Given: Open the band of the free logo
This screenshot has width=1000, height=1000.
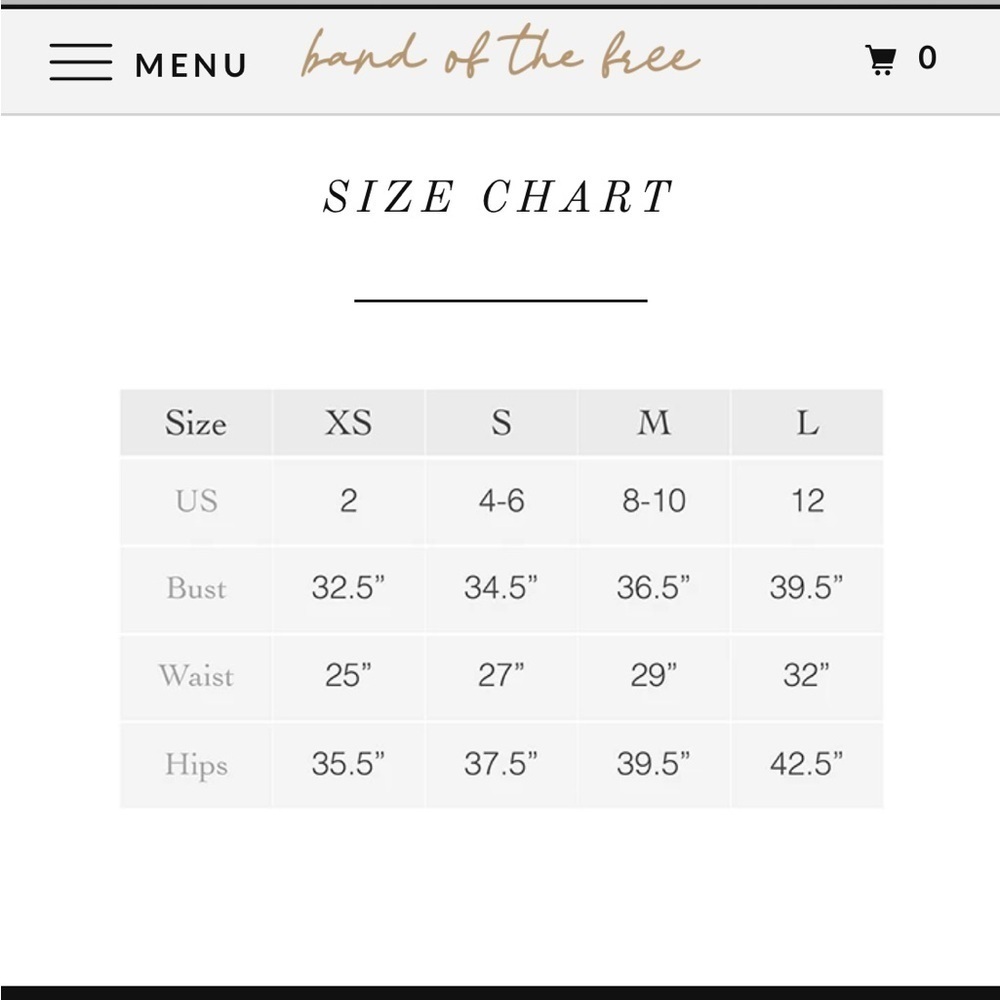Looking at the screenshot, I should pos(500,57).
